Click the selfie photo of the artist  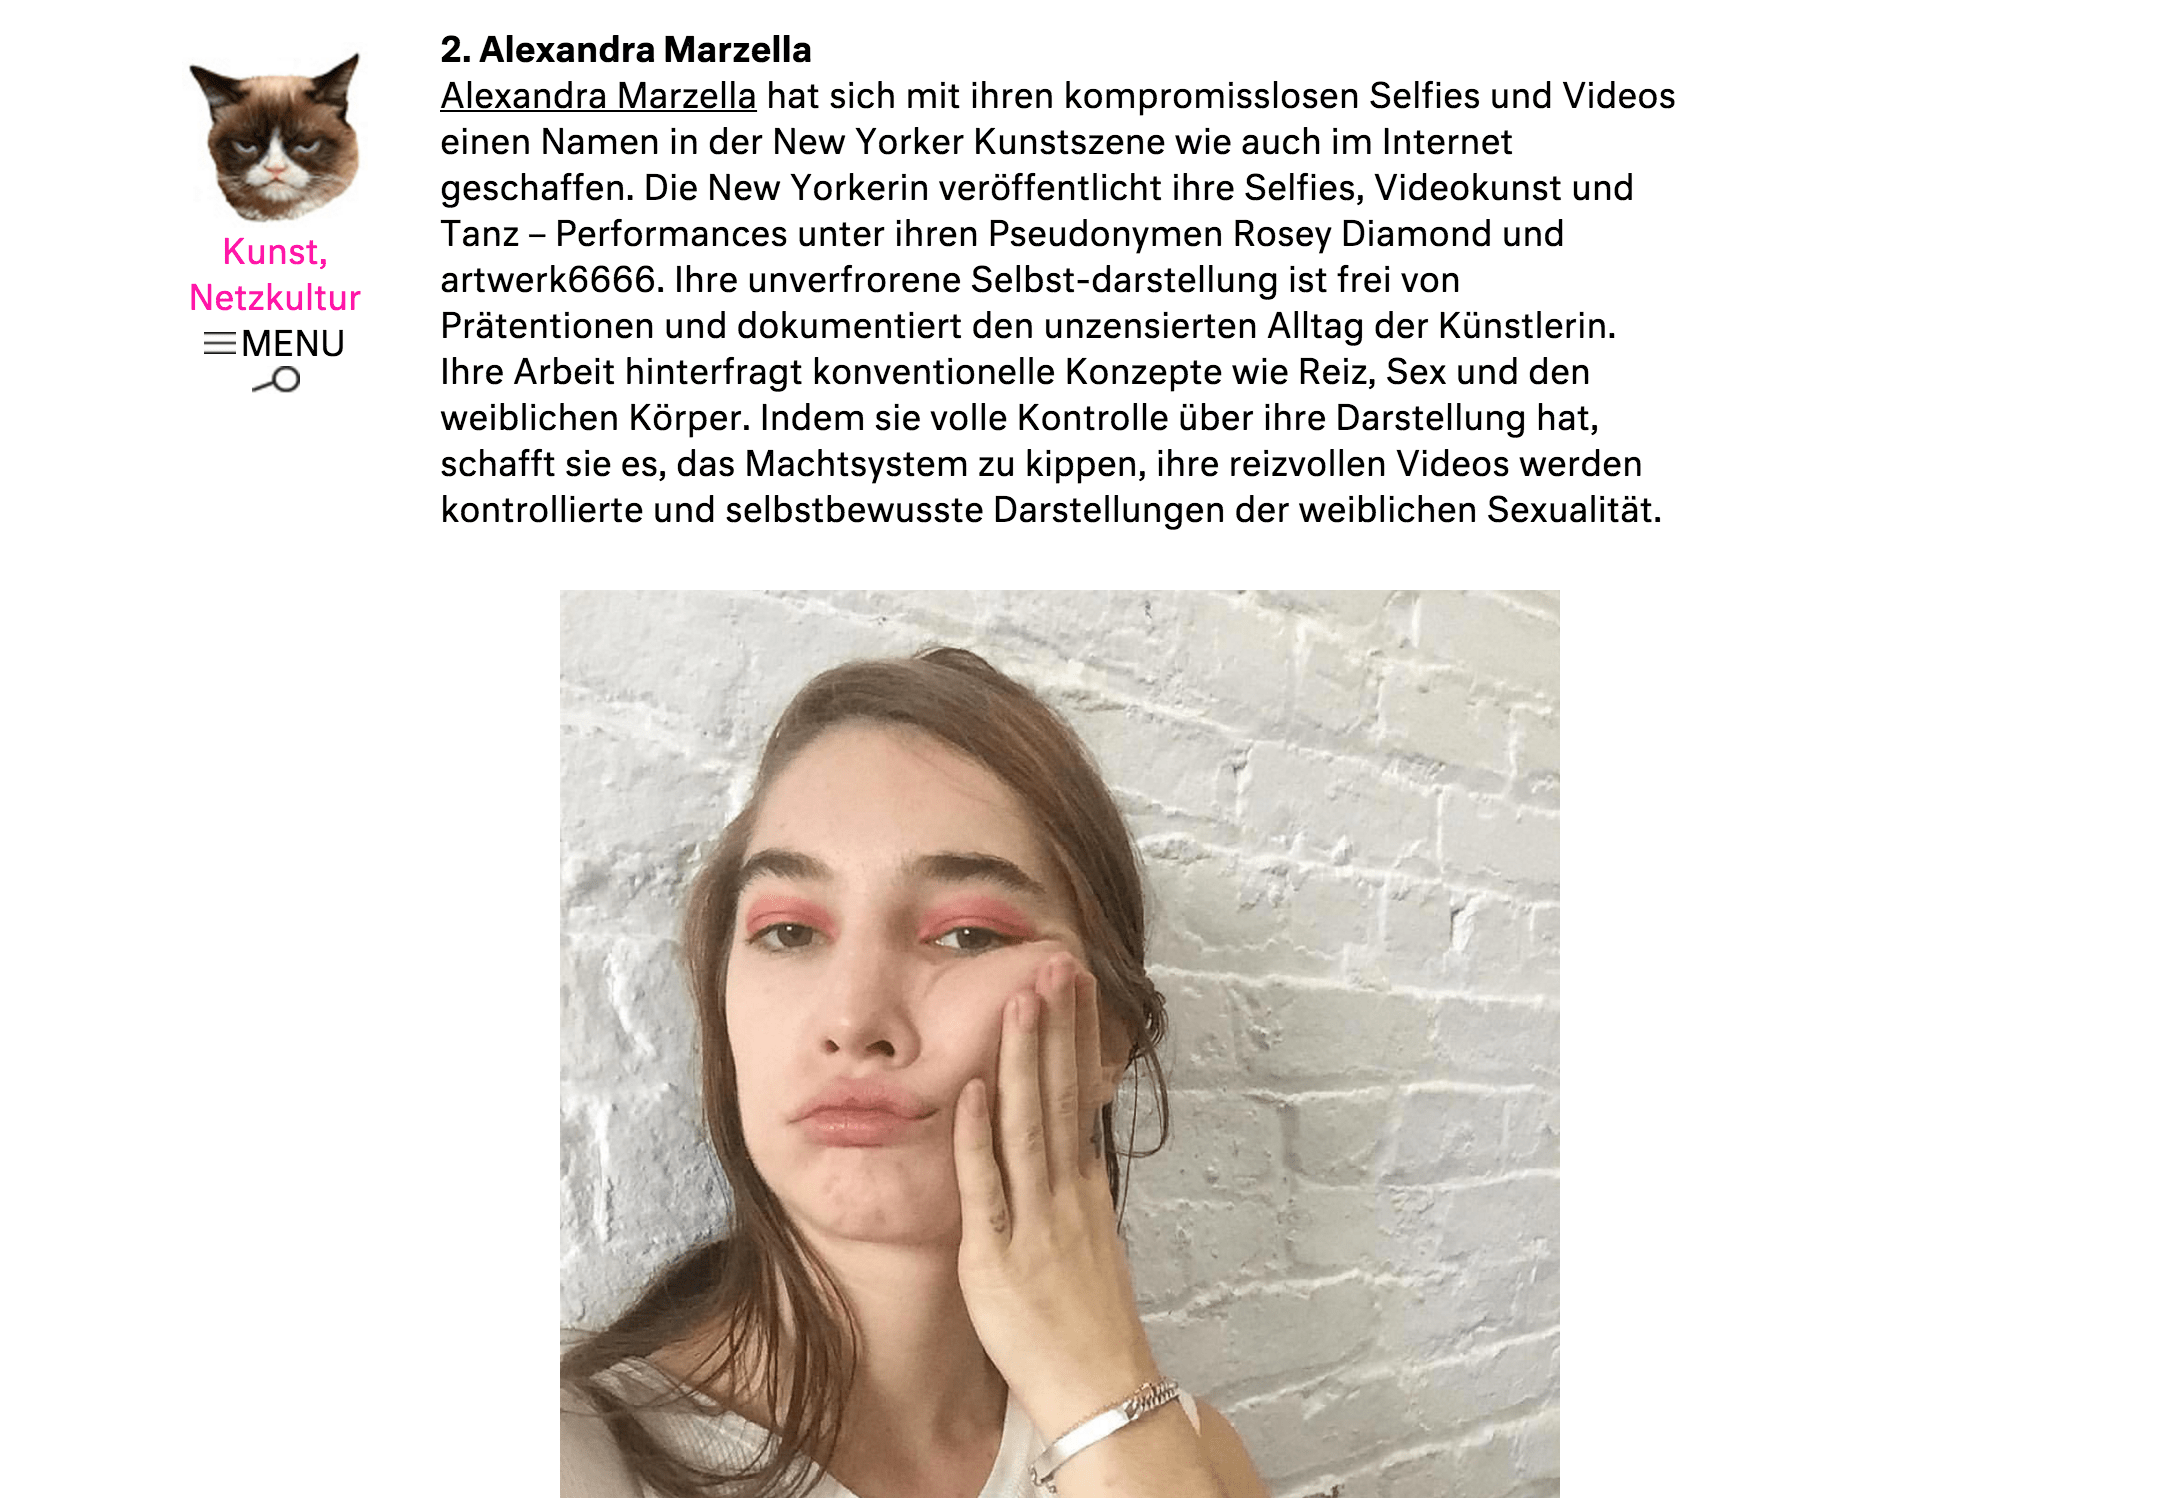pos(1059,1043)
